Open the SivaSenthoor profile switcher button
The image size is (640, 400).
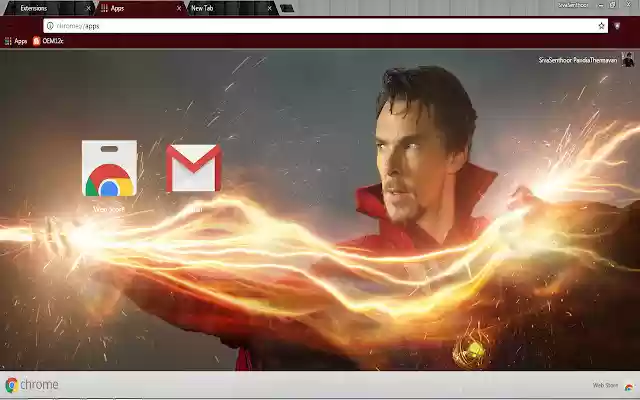[x=573, y=5]
